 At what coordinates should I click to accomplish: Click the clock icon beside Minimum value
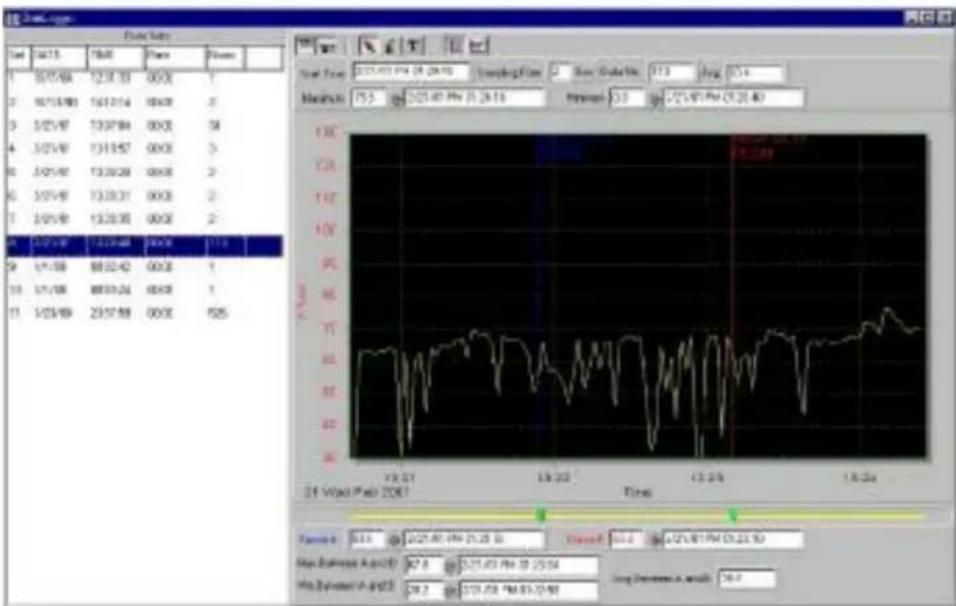(654, 98)
